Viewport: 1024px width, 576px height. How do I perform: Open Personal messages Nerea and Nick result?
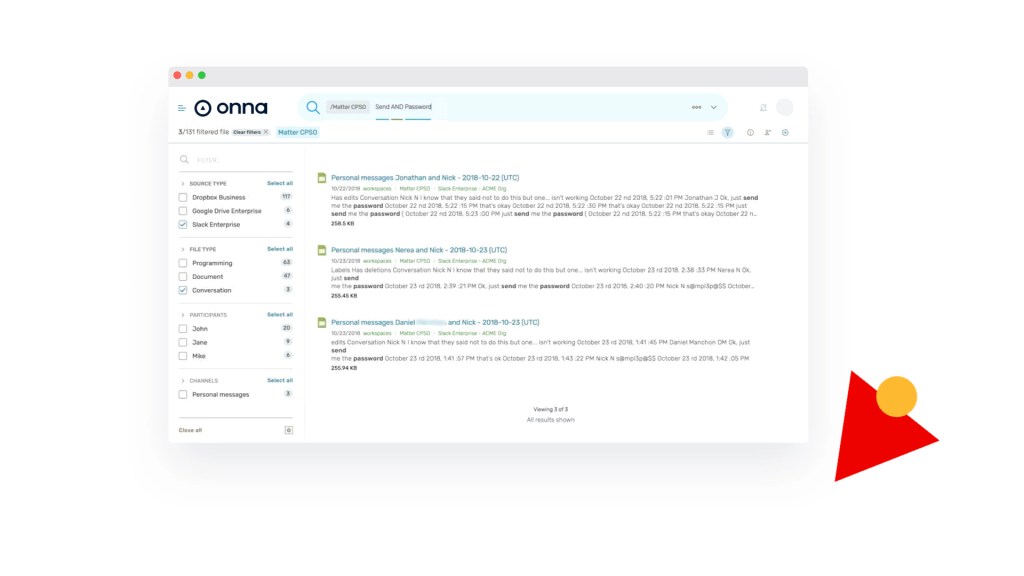[x=419, y=250]
